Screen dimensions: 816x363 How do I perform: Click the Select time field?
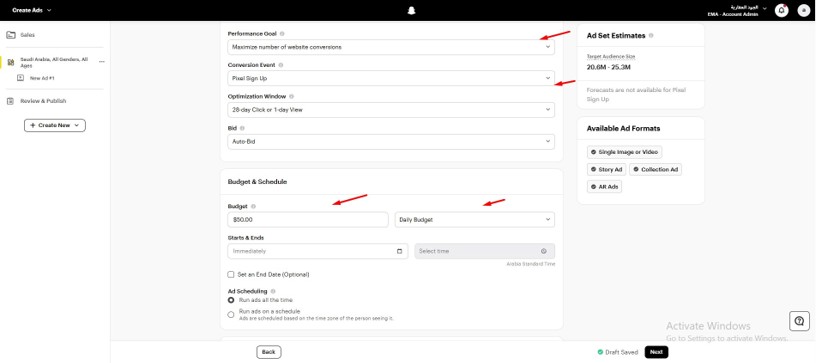[484, 251]
